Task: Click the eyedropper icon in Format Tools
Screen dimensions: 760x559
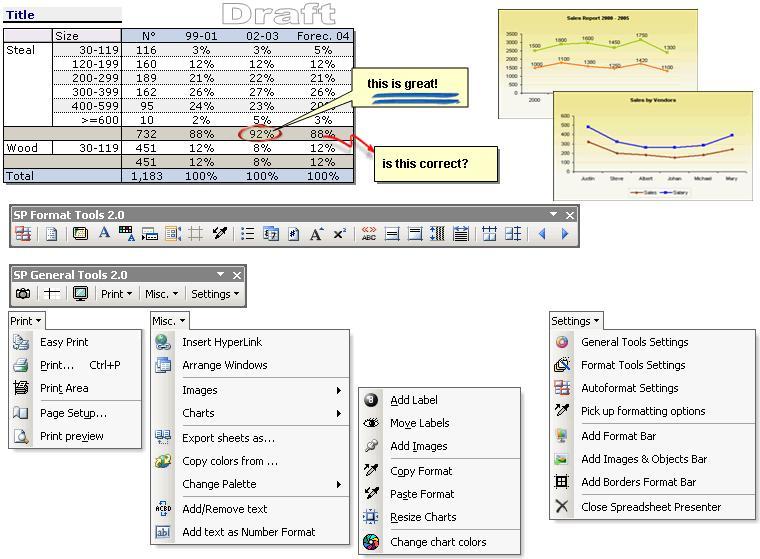Action: coord(219,234)
